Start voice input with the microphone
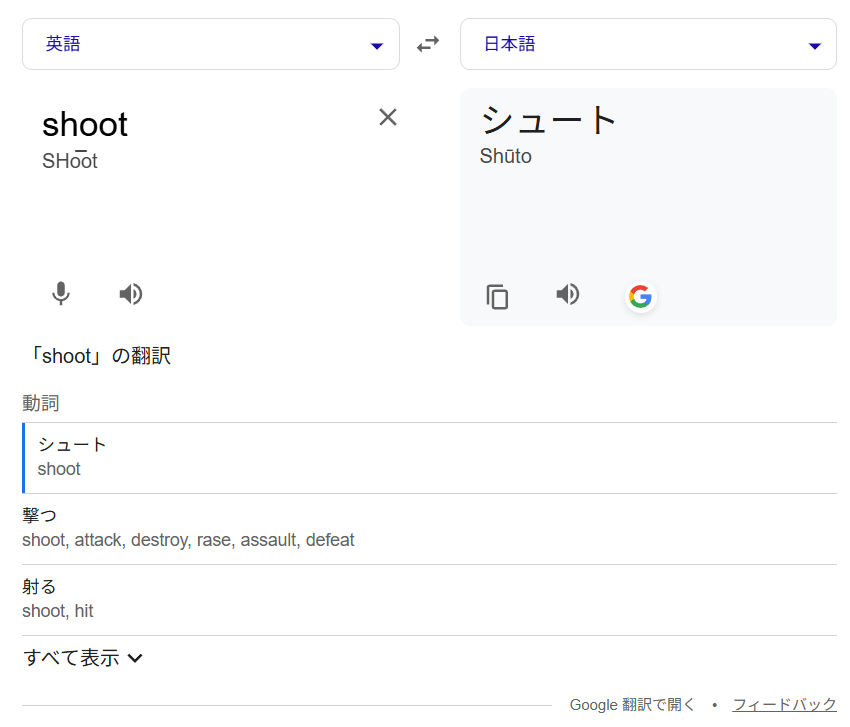Screen dimensions: 850x727 pos(61,294)
